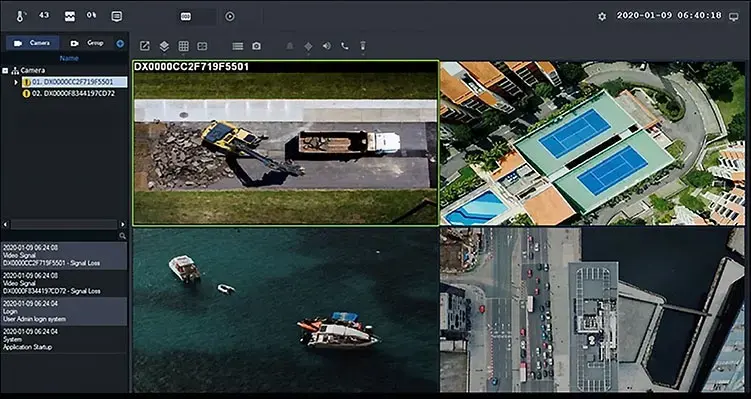Click the speaker audio icon in toolbar

(327, 46)
